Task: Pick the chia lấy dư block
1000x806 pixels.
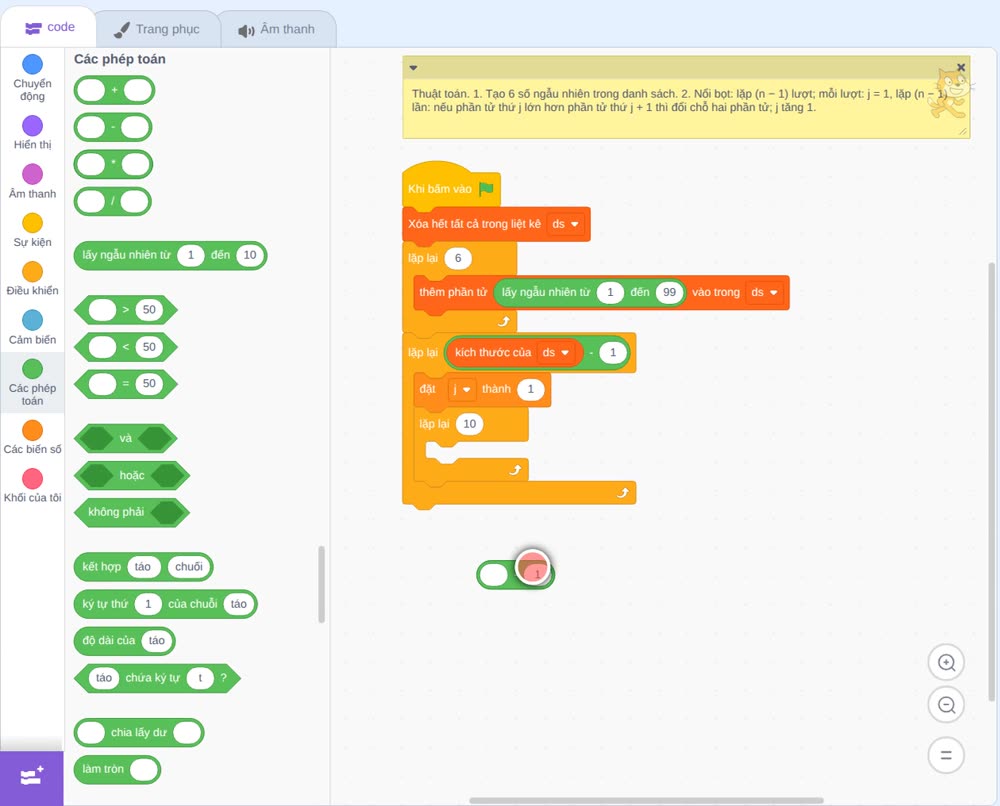Action: click(139, 733)
